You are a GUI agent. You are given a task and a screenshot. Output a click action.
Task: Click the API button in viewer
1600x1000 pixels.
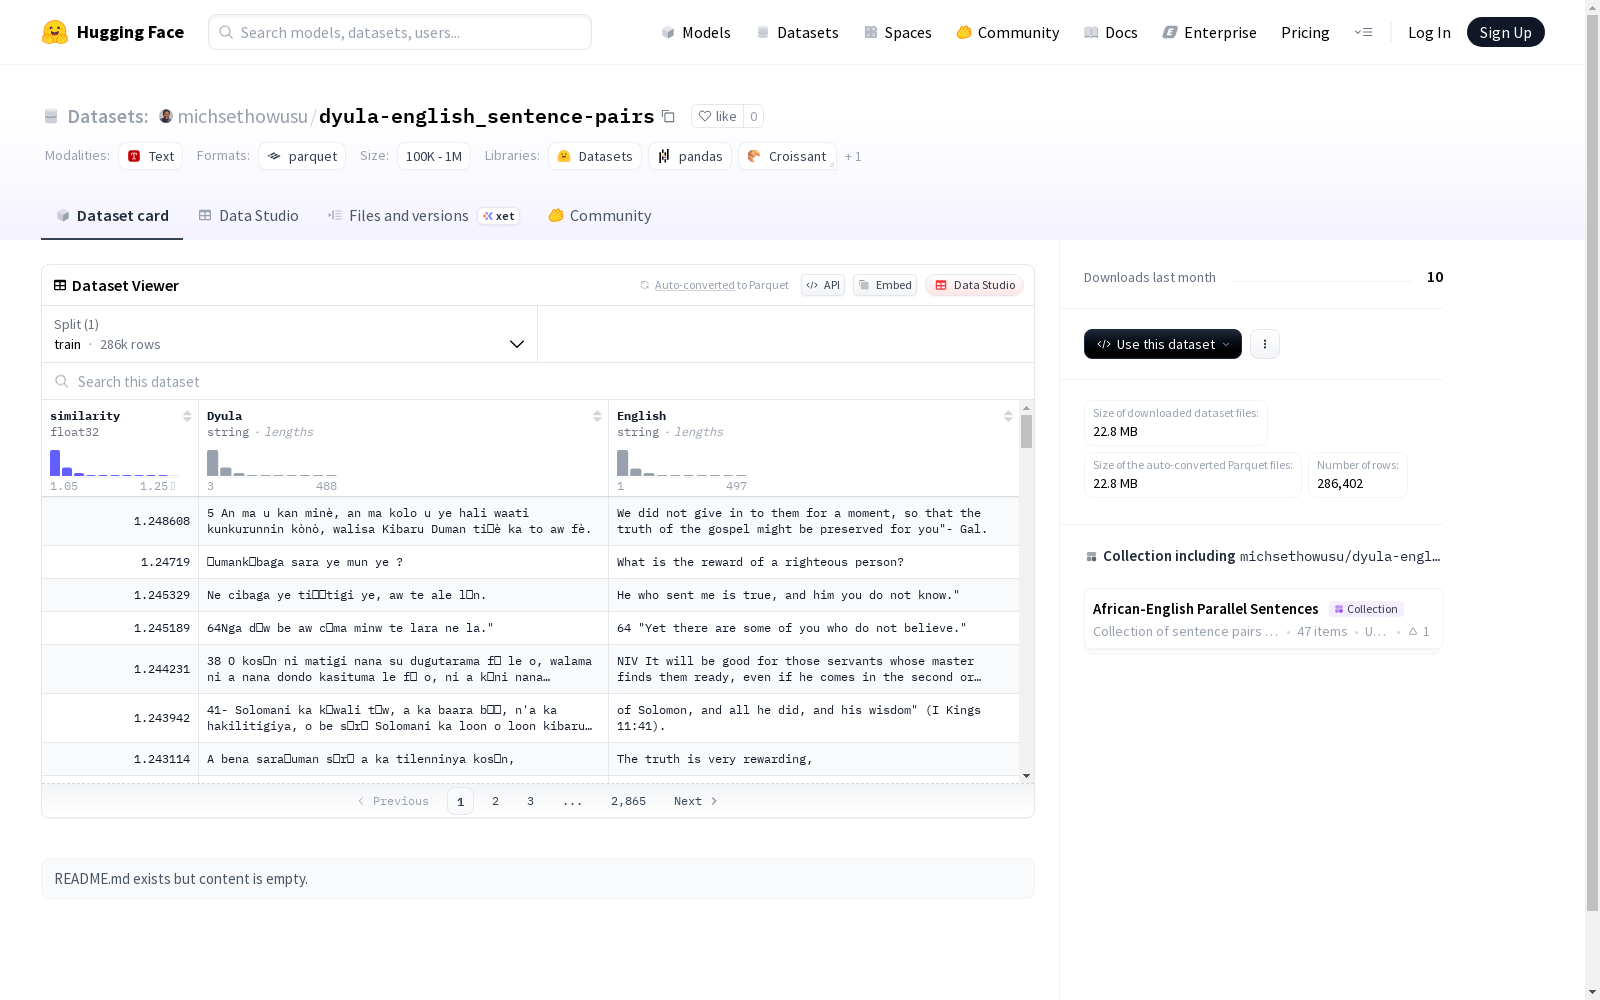click(x=823, y=285)
